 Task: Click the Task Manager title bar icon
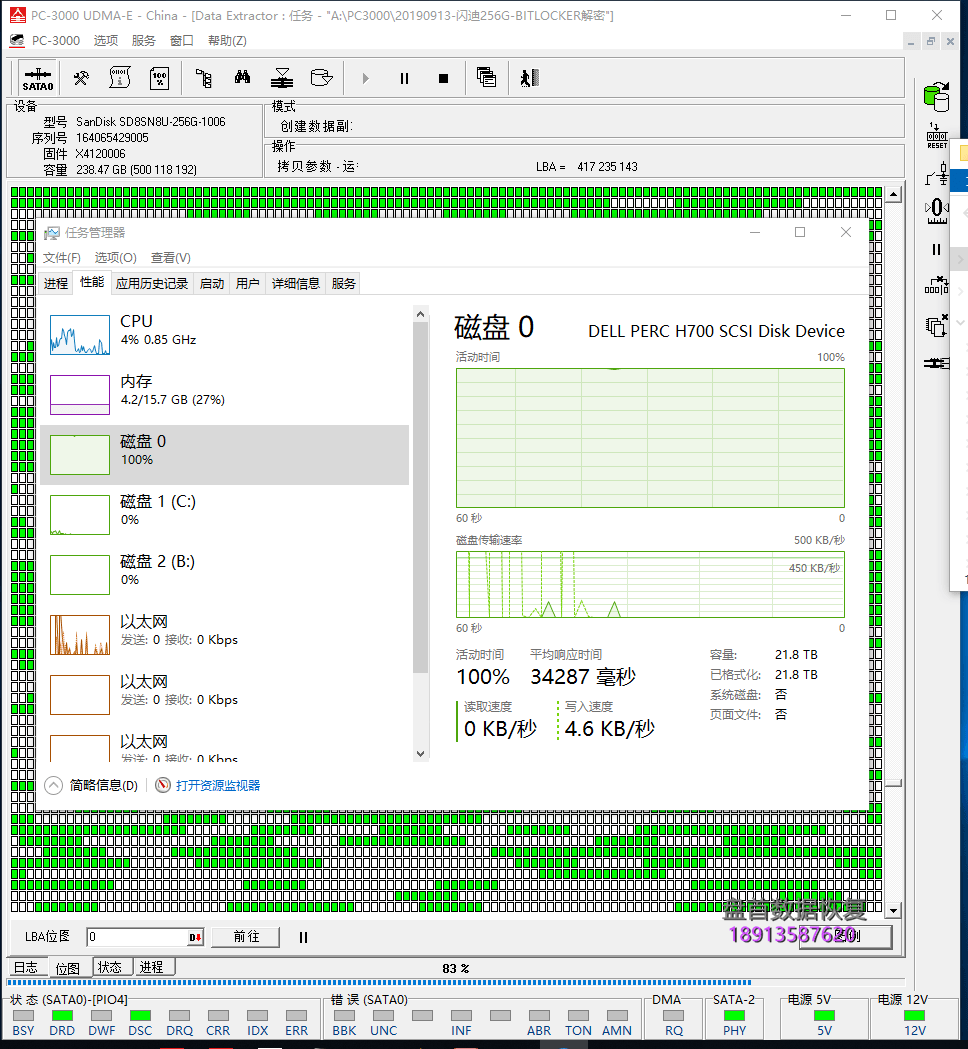52,233
